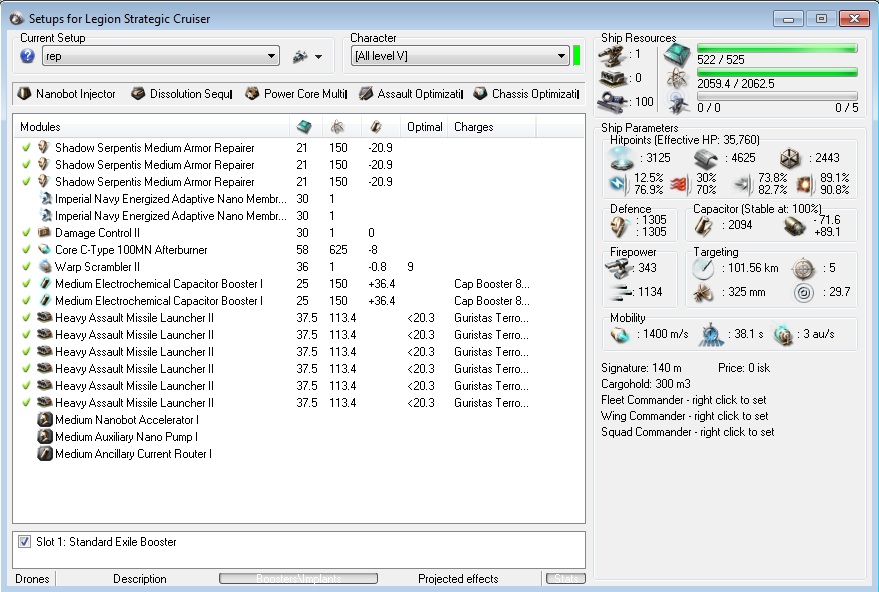879x592 pixels.
Task: Switch to the Drones tab
Action: [x=32, y=579]
